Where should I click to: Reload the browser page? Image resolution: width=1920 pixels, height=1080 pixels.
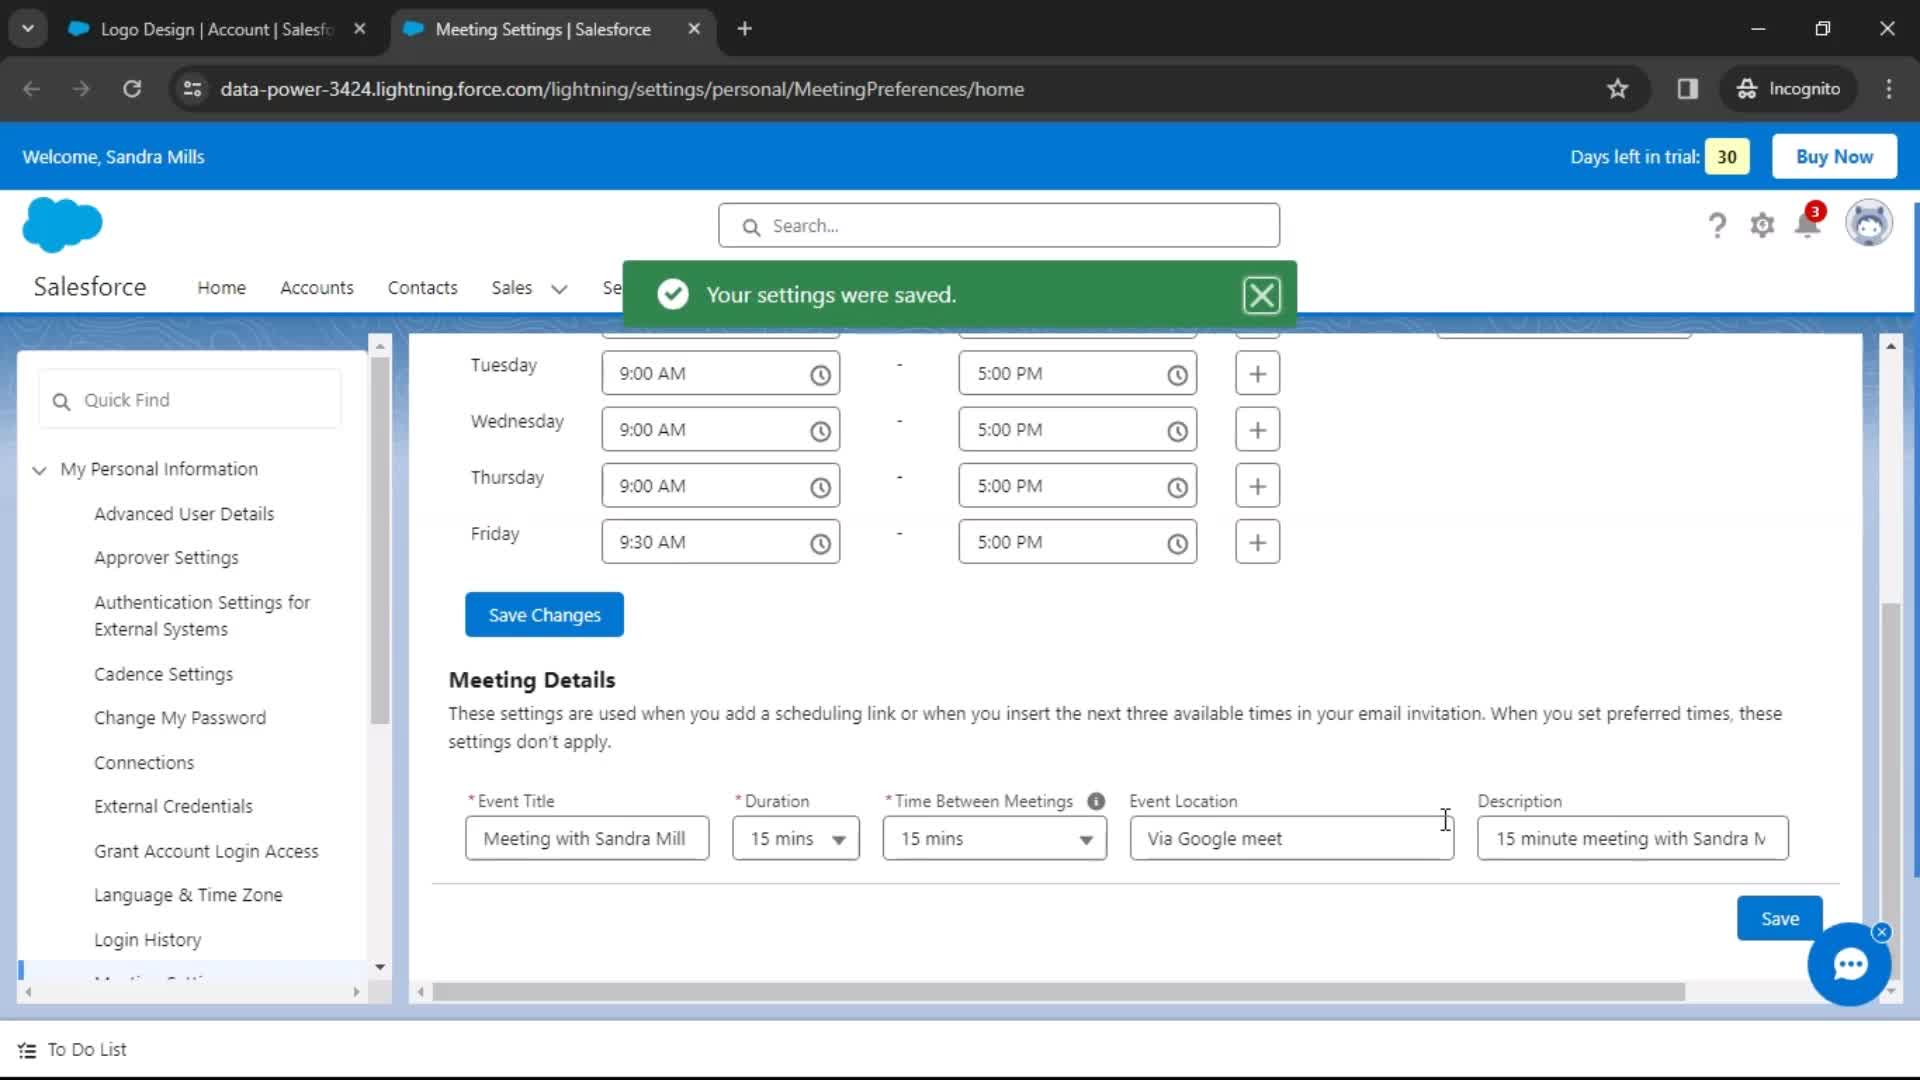coord(132,89)
